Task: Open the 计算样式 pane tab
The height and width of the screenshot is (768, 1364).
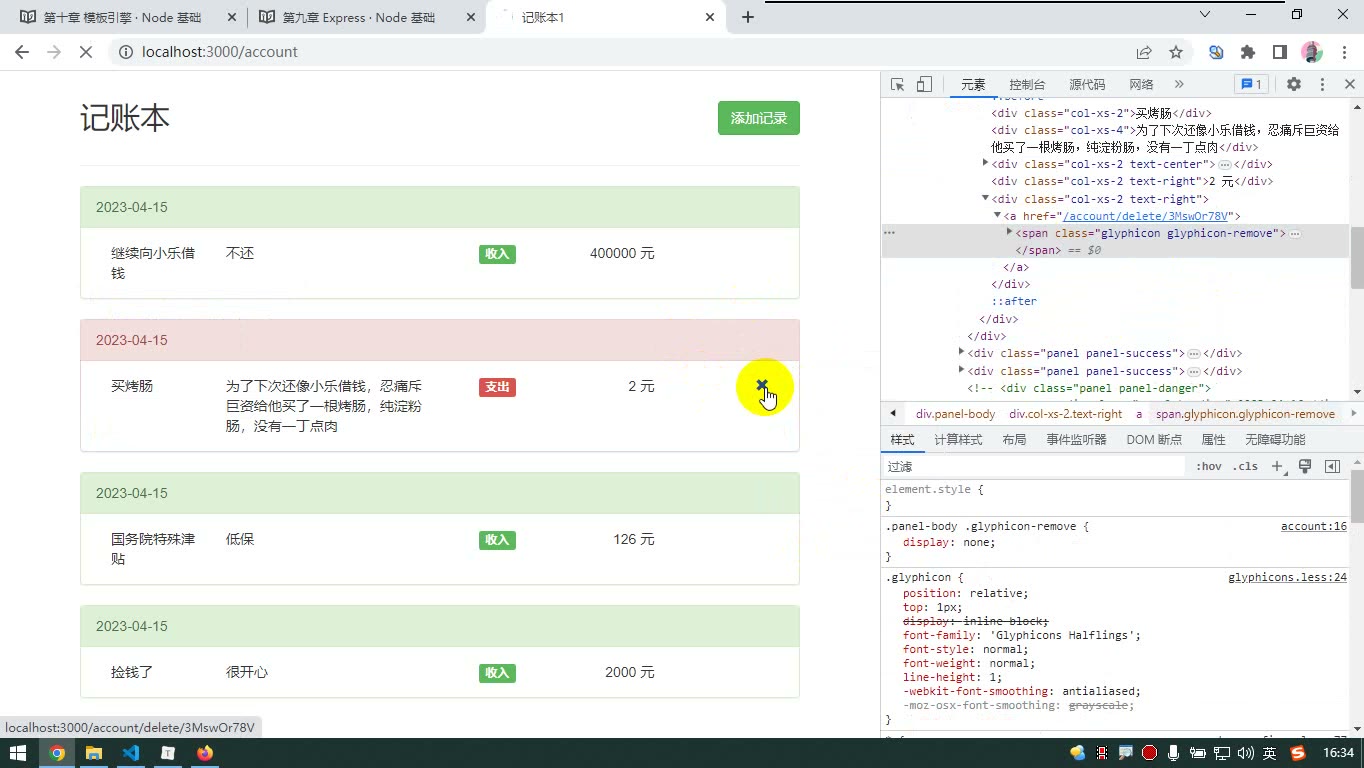Action: [x=958, y=440]
